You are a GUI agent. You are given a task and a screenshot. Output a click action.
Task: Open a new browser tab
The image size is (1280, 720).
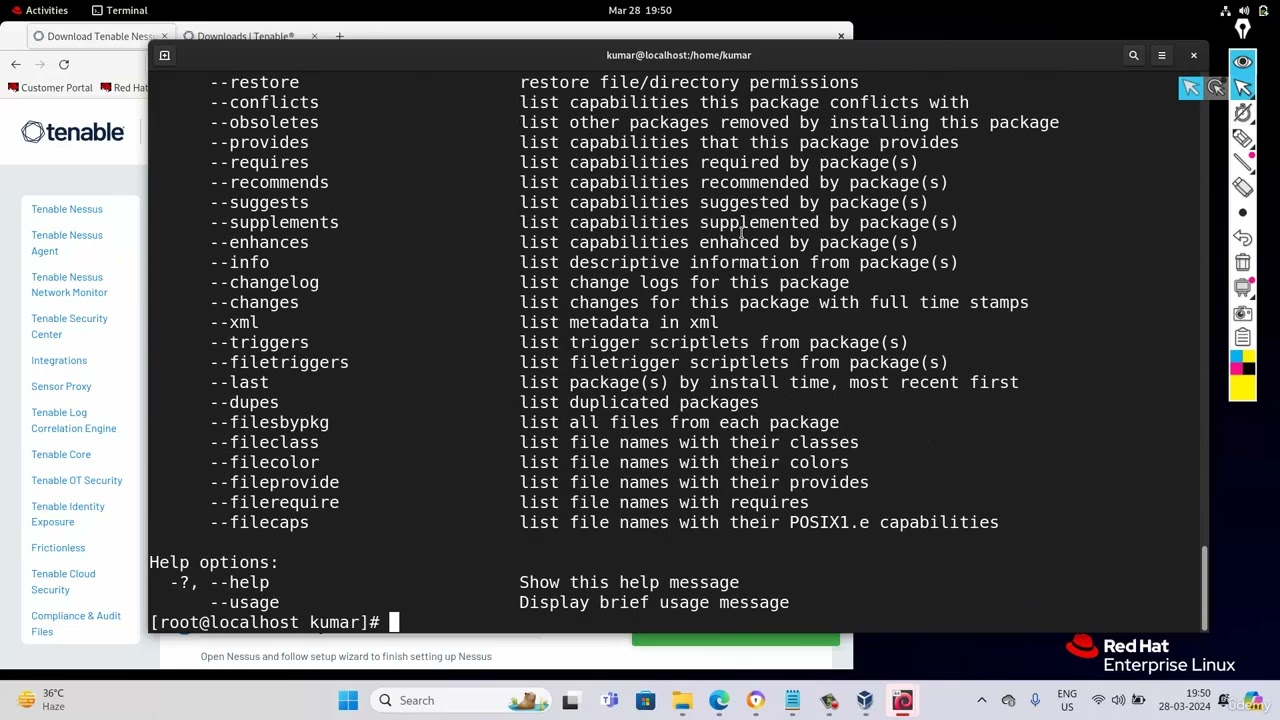click(339, 36)
